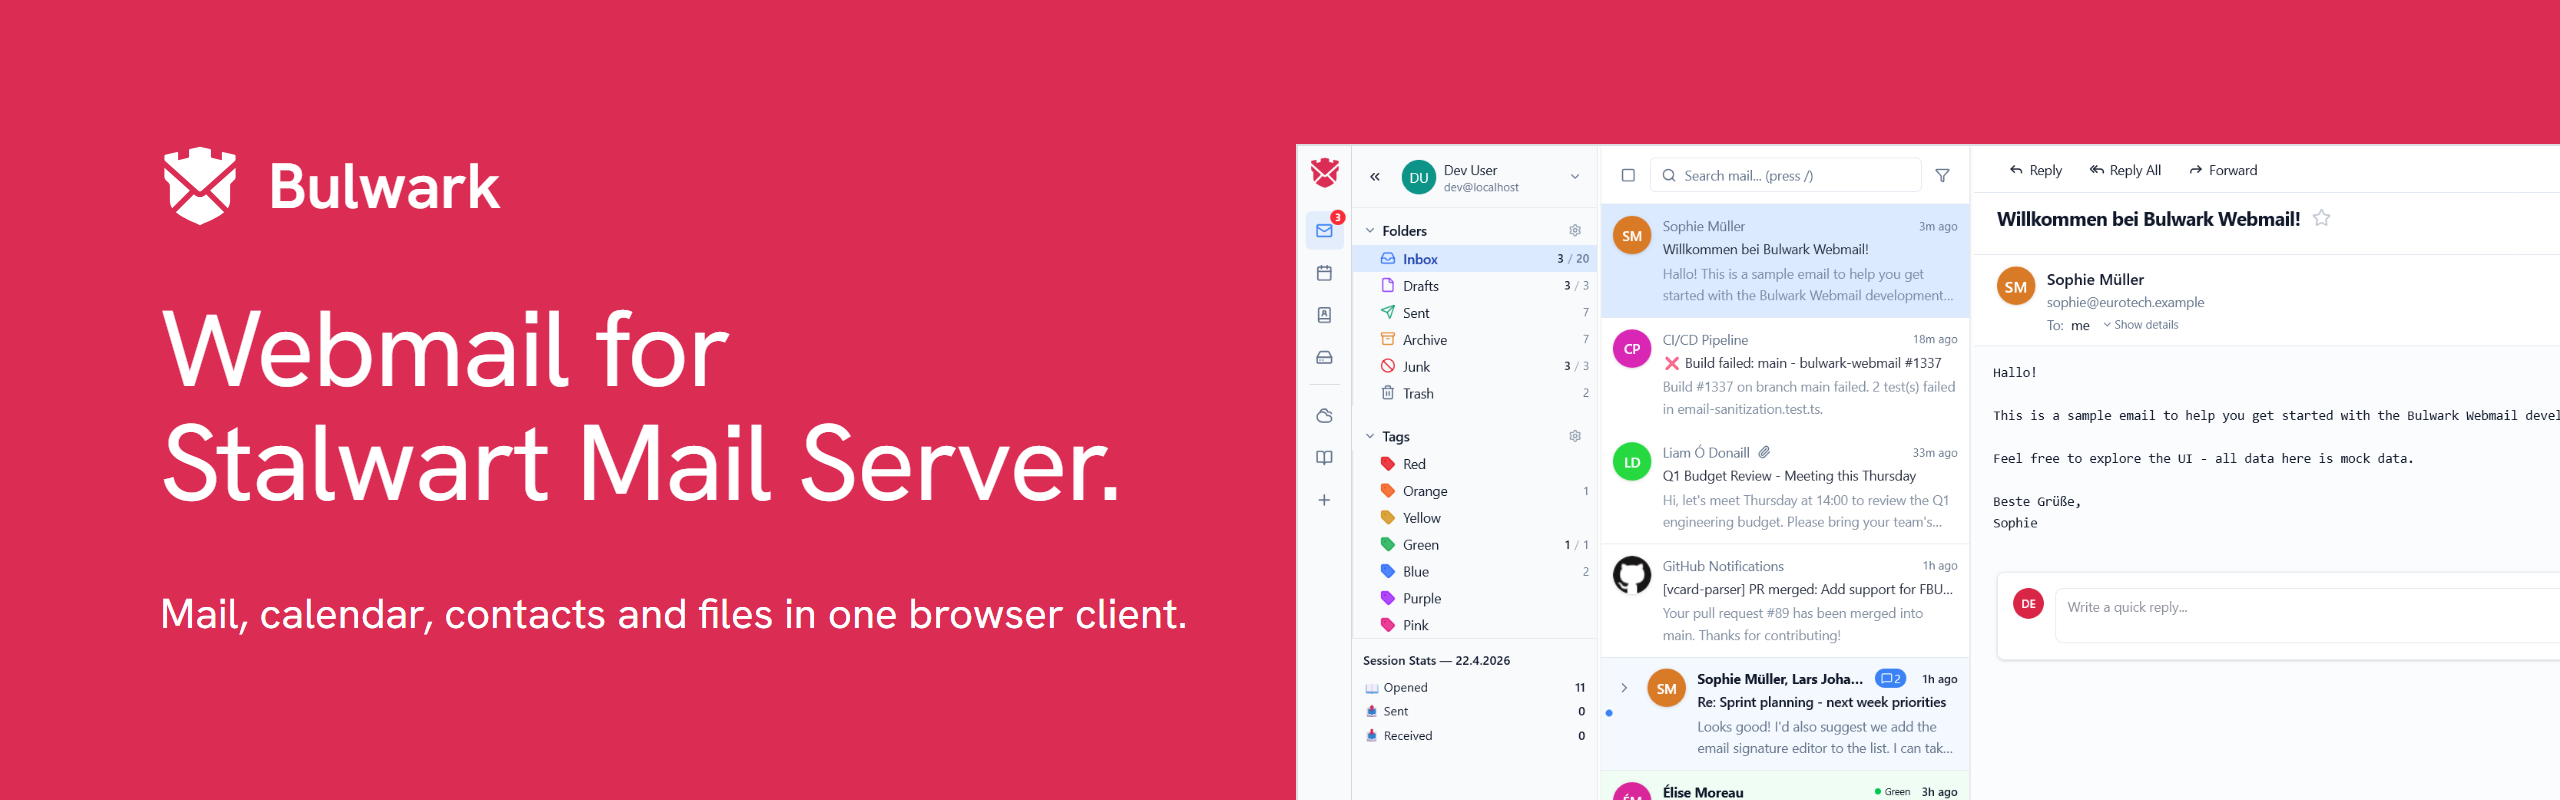Open Re: Sprint planning email
Screen dimensions: 2560x800
(1785, 713)
